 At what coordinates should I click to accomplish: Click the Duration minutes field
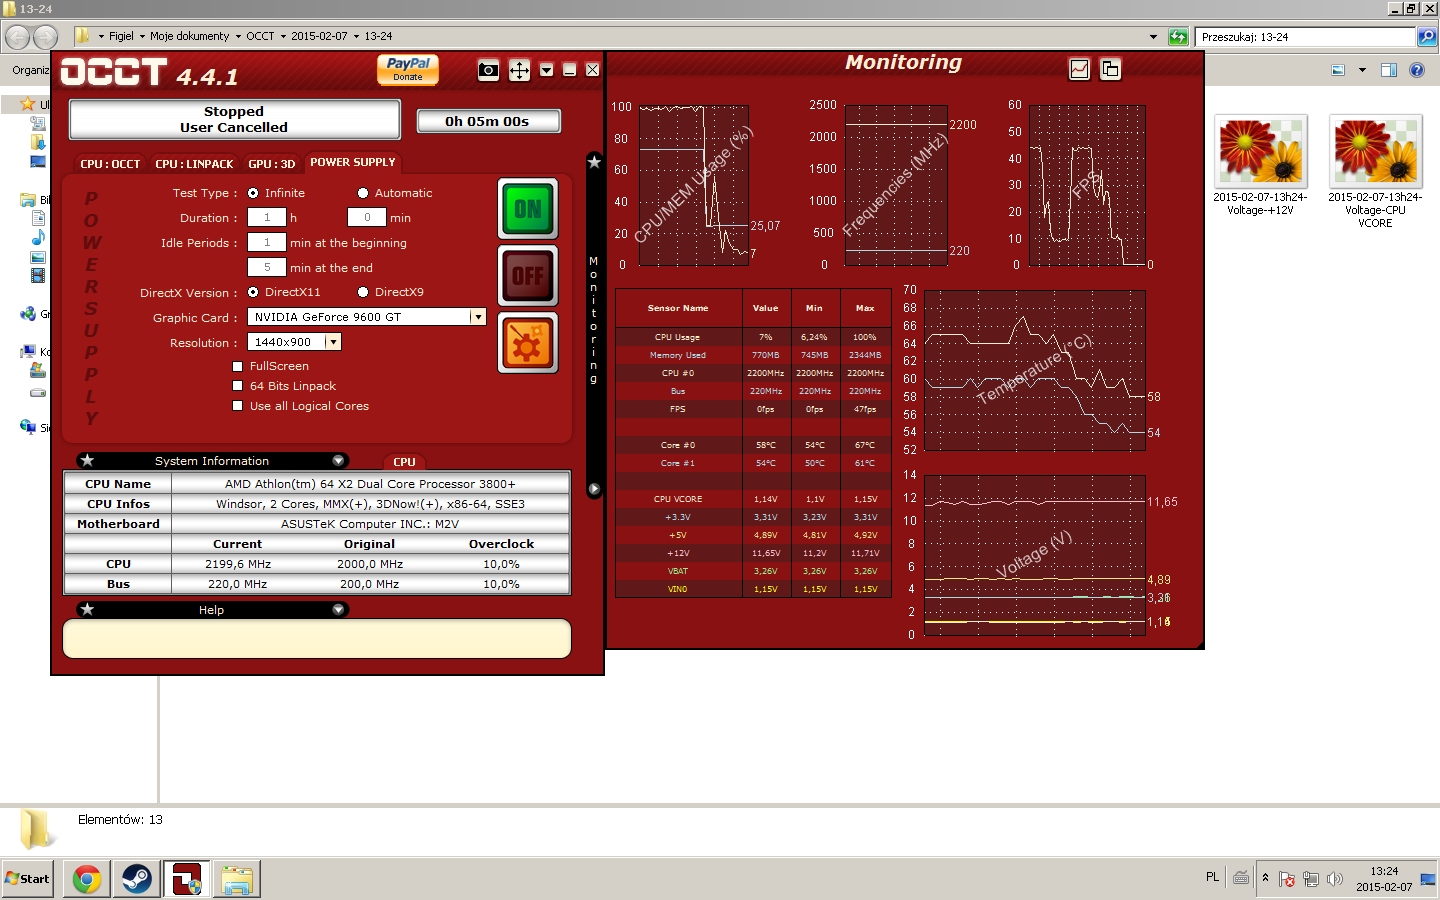[x=367, y=217]
